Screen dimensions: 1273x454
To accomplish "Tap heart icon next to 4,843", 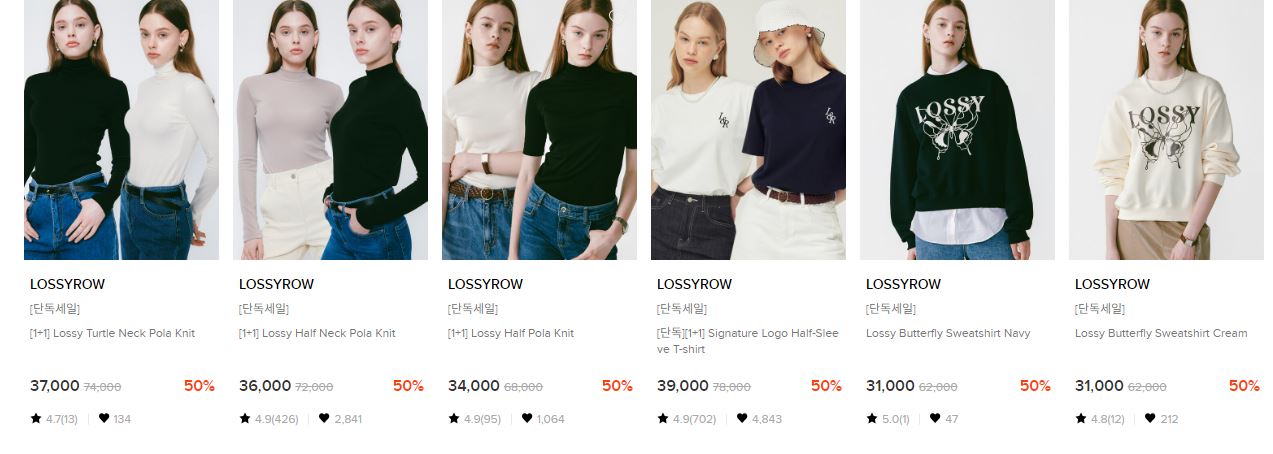I will pos(742,419).
